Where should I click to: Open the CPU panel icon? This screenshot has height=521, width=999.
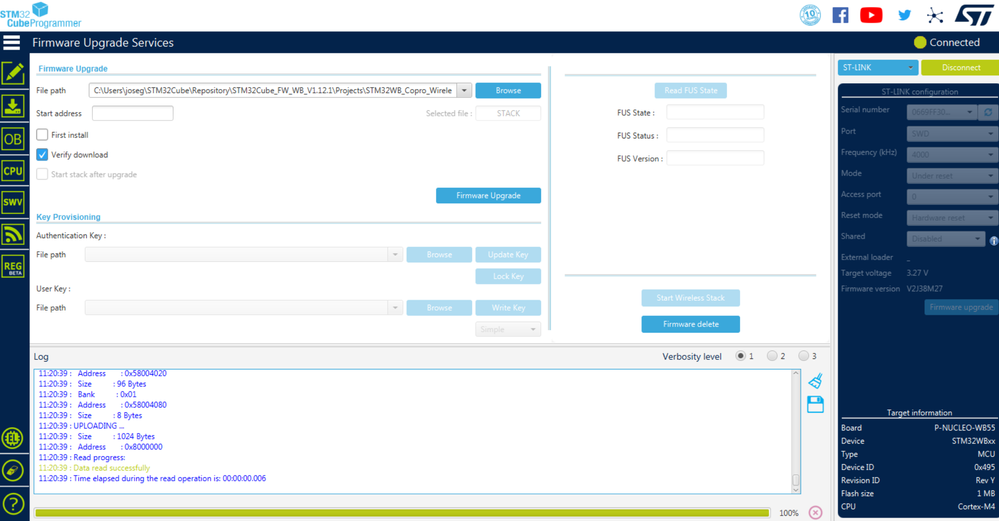point(13,171)
